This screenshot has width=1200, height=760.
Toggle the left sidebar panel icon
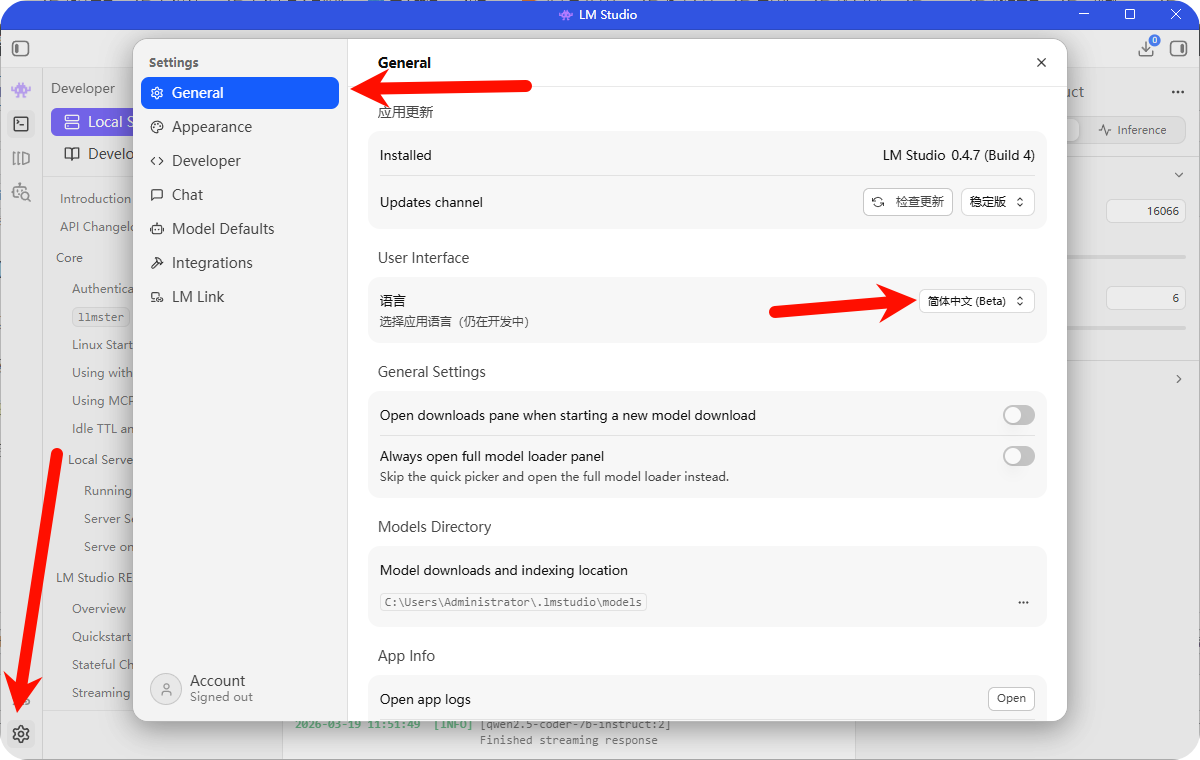[x=21, y=48]
